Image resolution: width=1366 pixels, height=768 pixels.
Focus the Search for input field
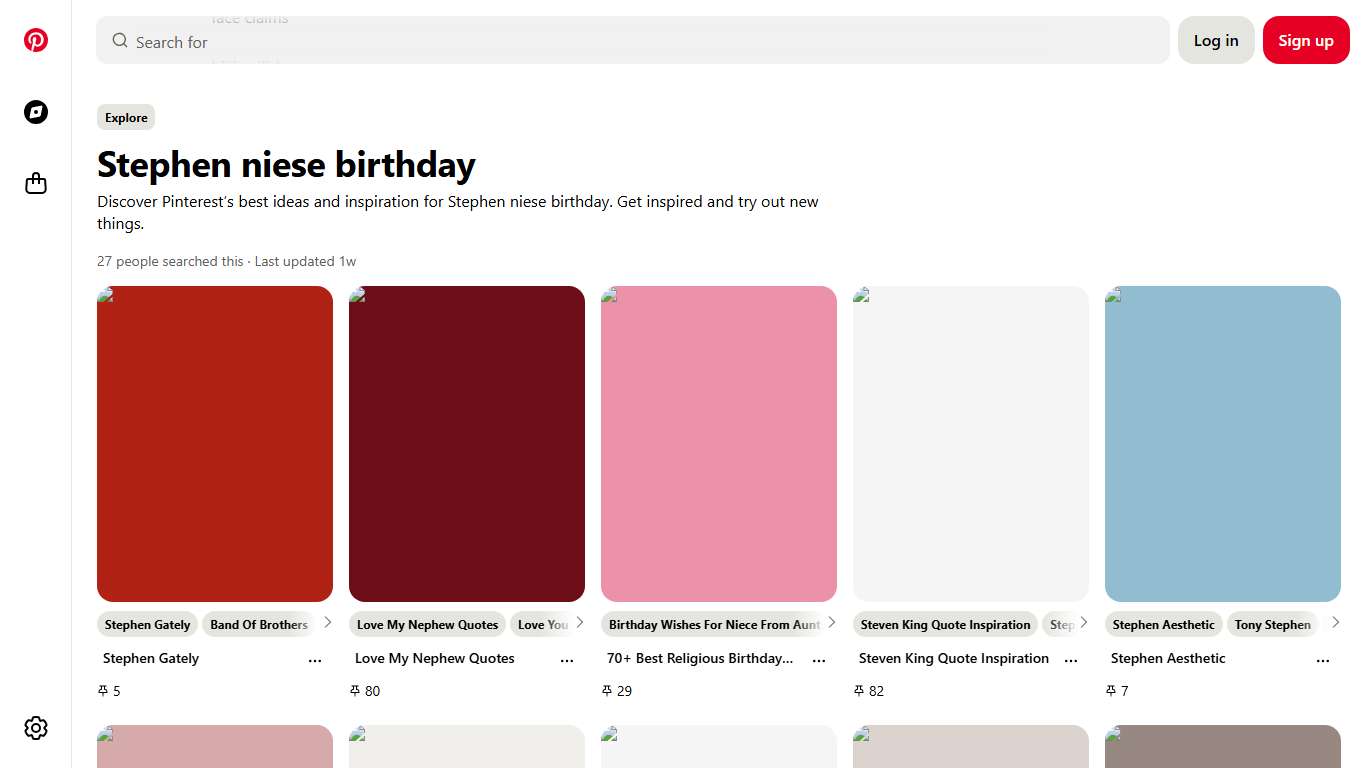640,41
